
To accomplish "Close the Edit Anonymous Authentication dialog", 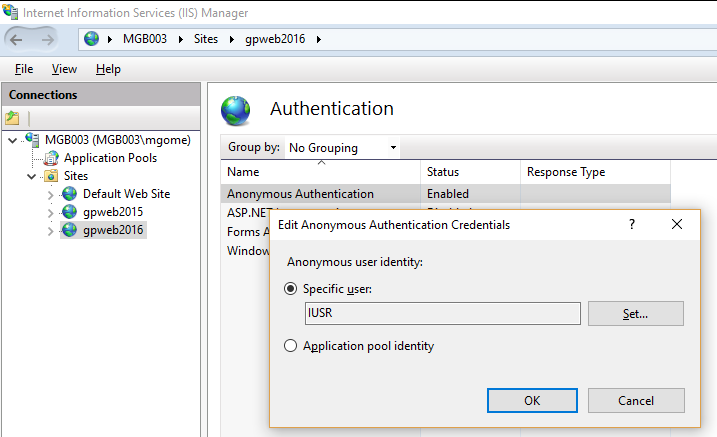I will (x=677, y=224).
